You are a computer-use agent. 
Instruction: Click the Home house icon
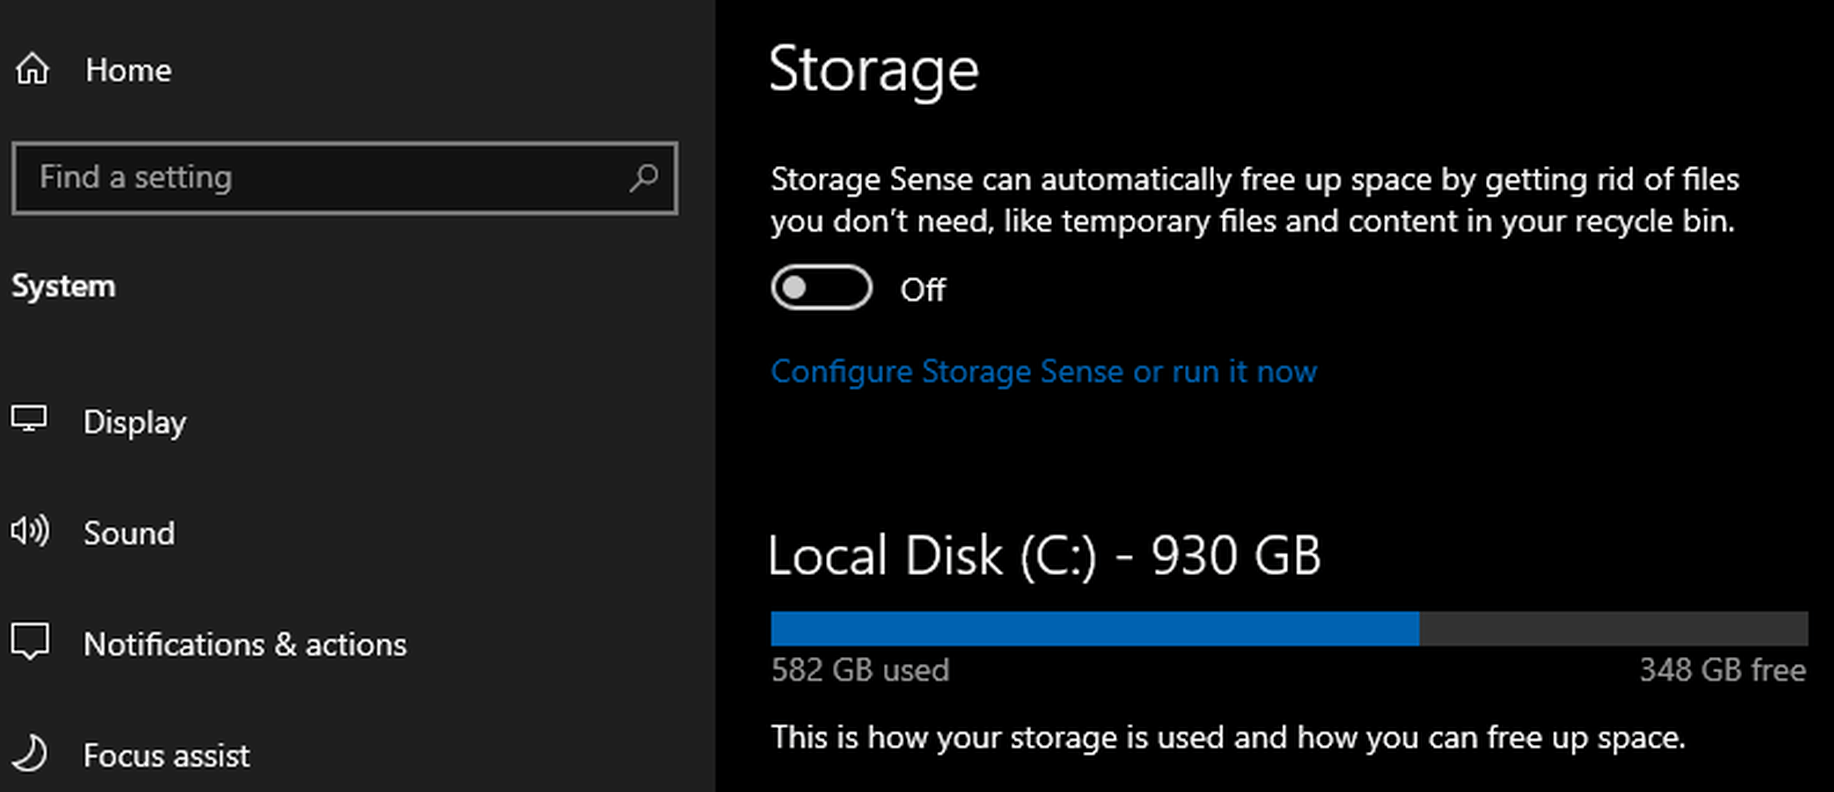click(x=32, y=69)
